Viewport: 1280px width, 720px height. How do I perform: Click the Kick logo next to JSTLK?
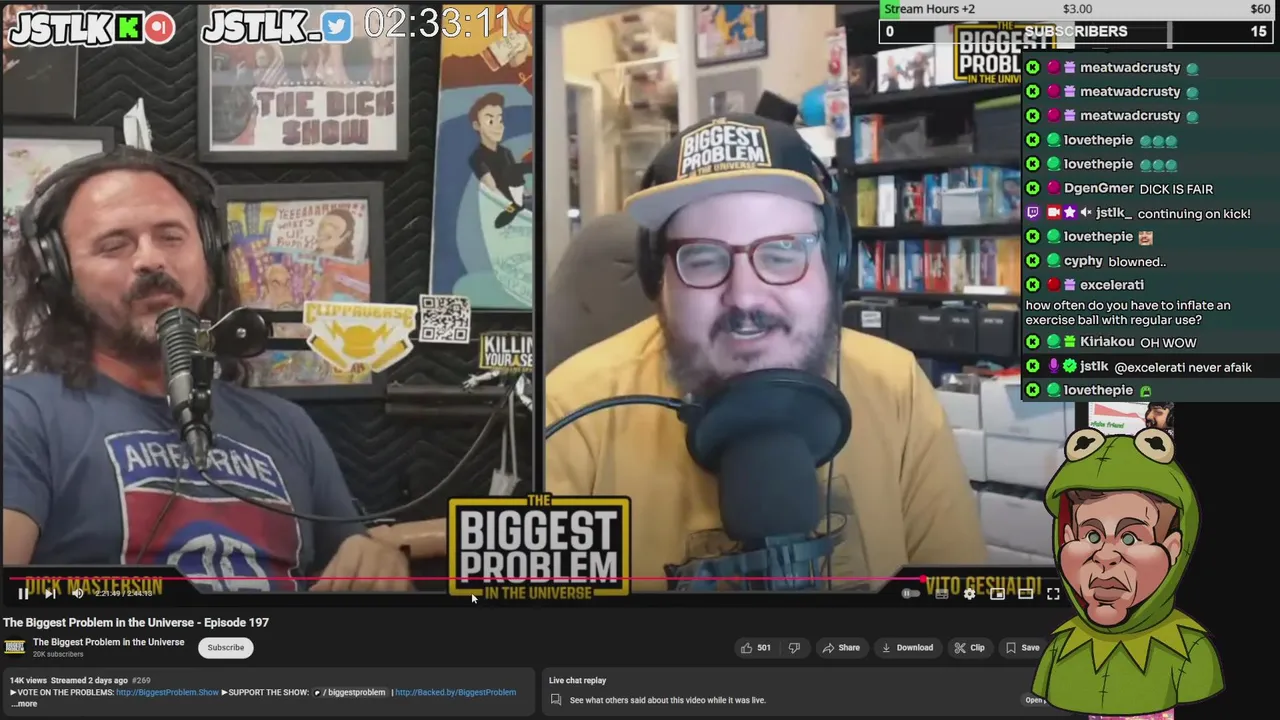pos(129,28)
